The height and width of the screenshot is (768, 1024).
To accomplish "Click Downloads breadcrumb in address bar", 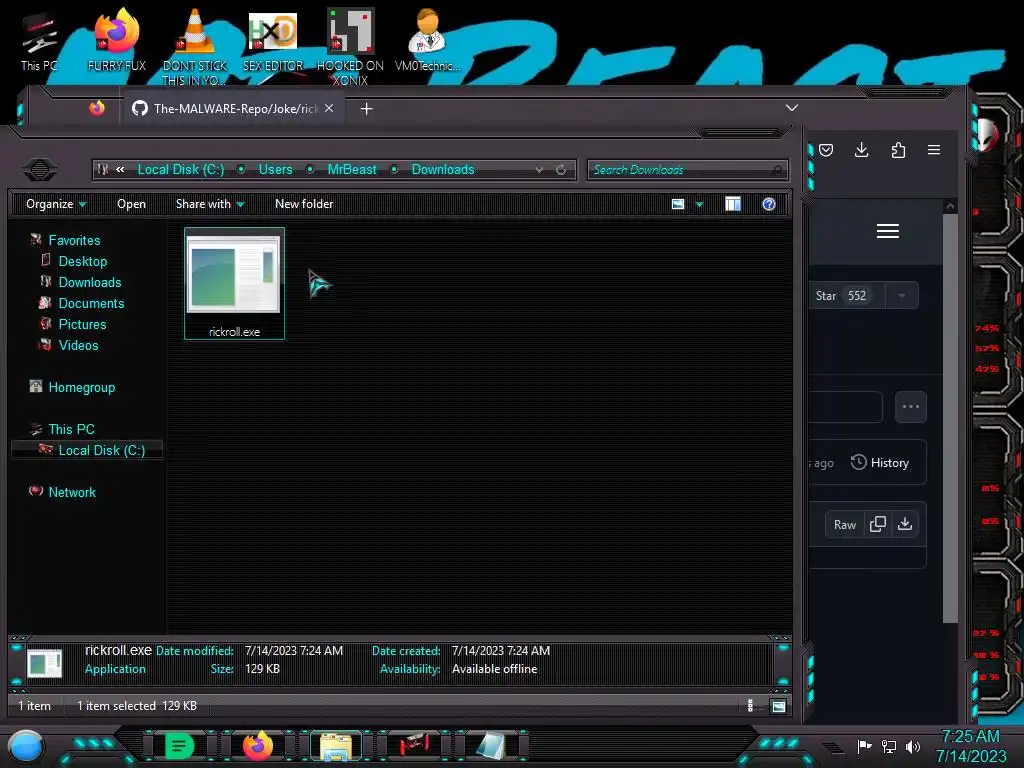I will click(x=443, y=170).
